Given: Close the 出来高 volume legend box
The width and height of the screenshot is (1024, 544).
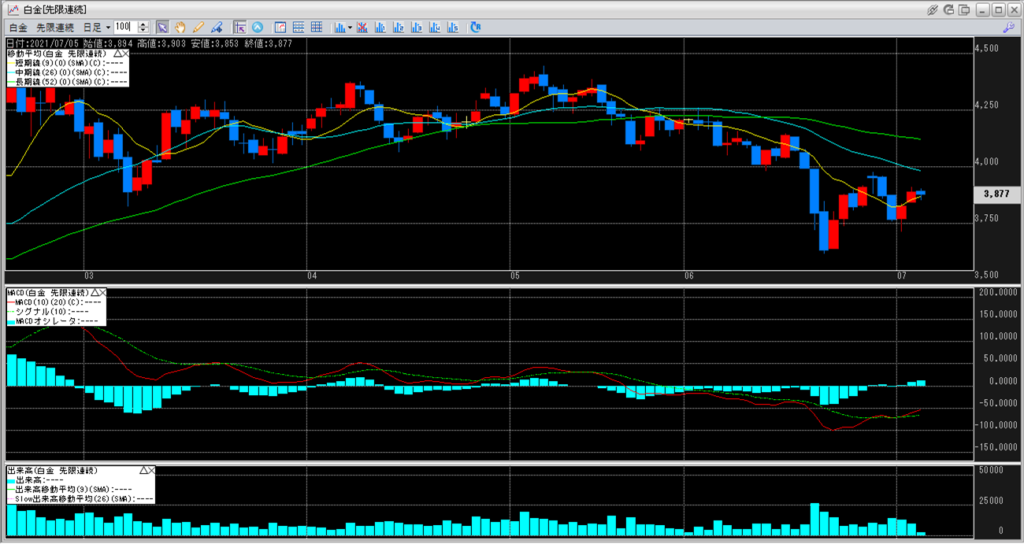Looking at the screenshot, I should [151, 469].
